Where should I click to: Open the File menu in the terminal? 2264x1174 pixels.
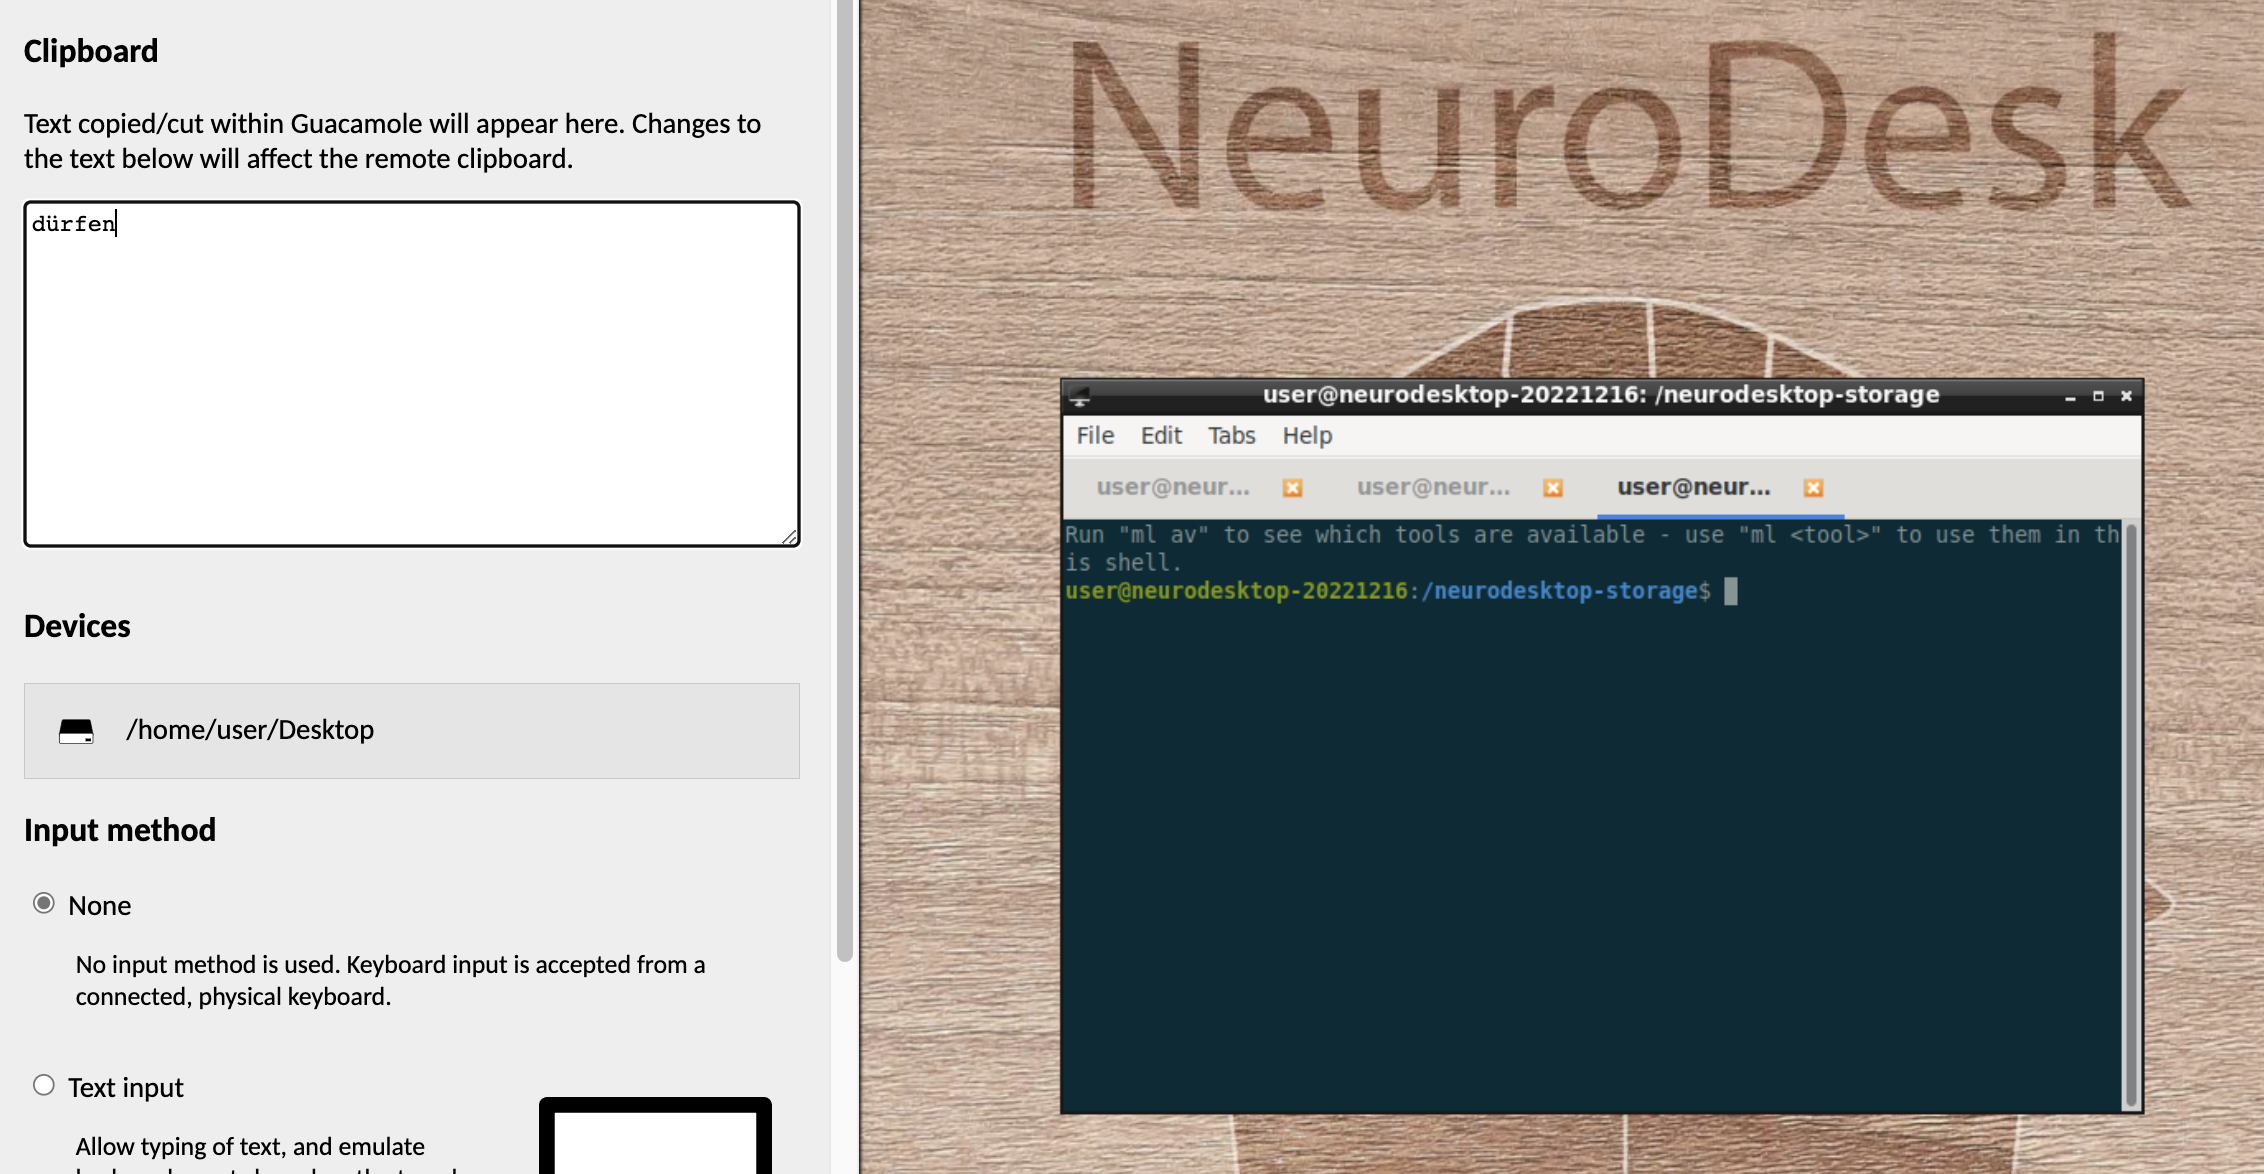point(1095,435)
